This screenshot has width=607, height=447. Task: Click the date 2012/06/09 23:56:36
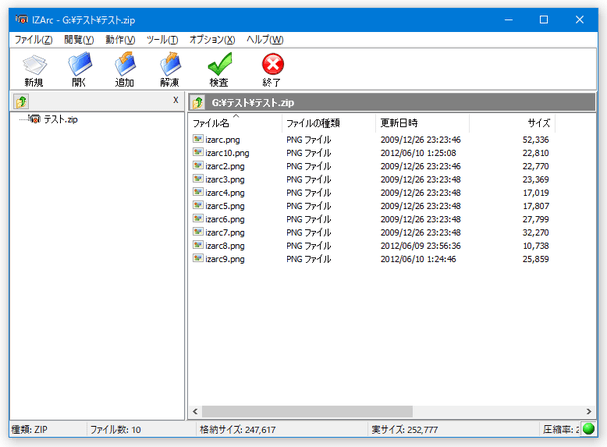pos(420,246)
